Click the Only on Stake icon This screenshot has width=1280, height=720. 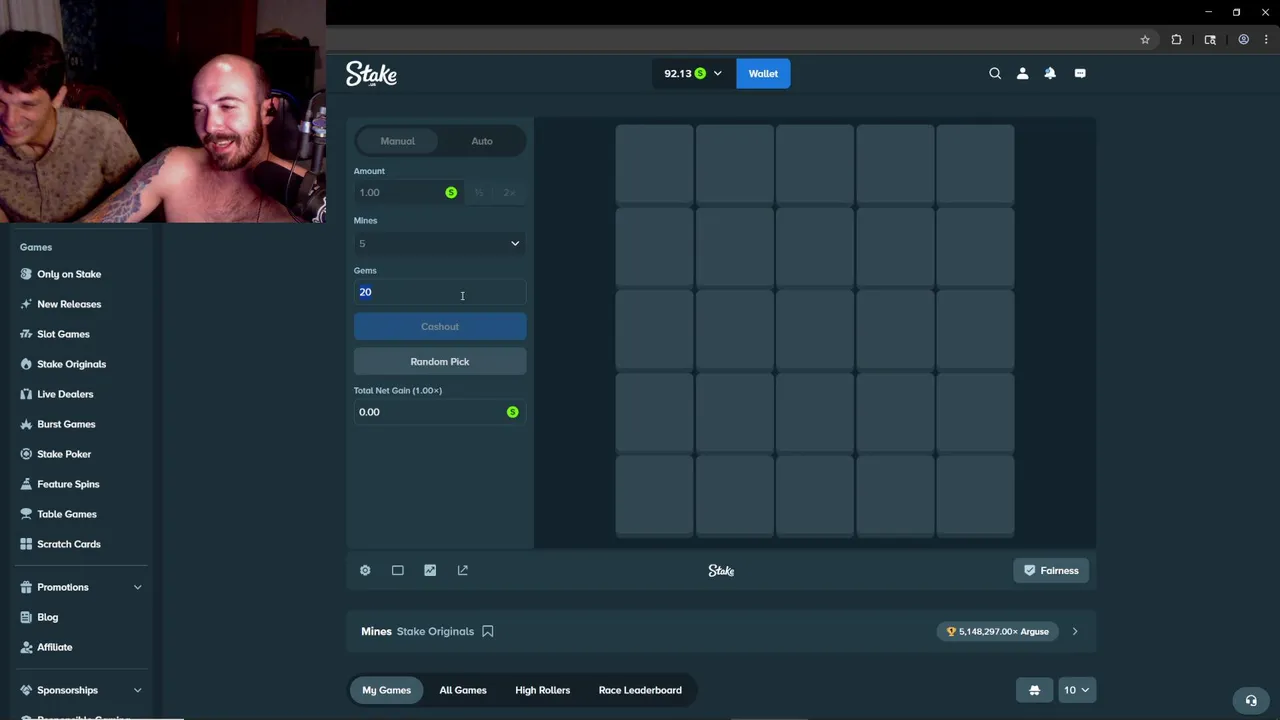(x=26, y=274)
